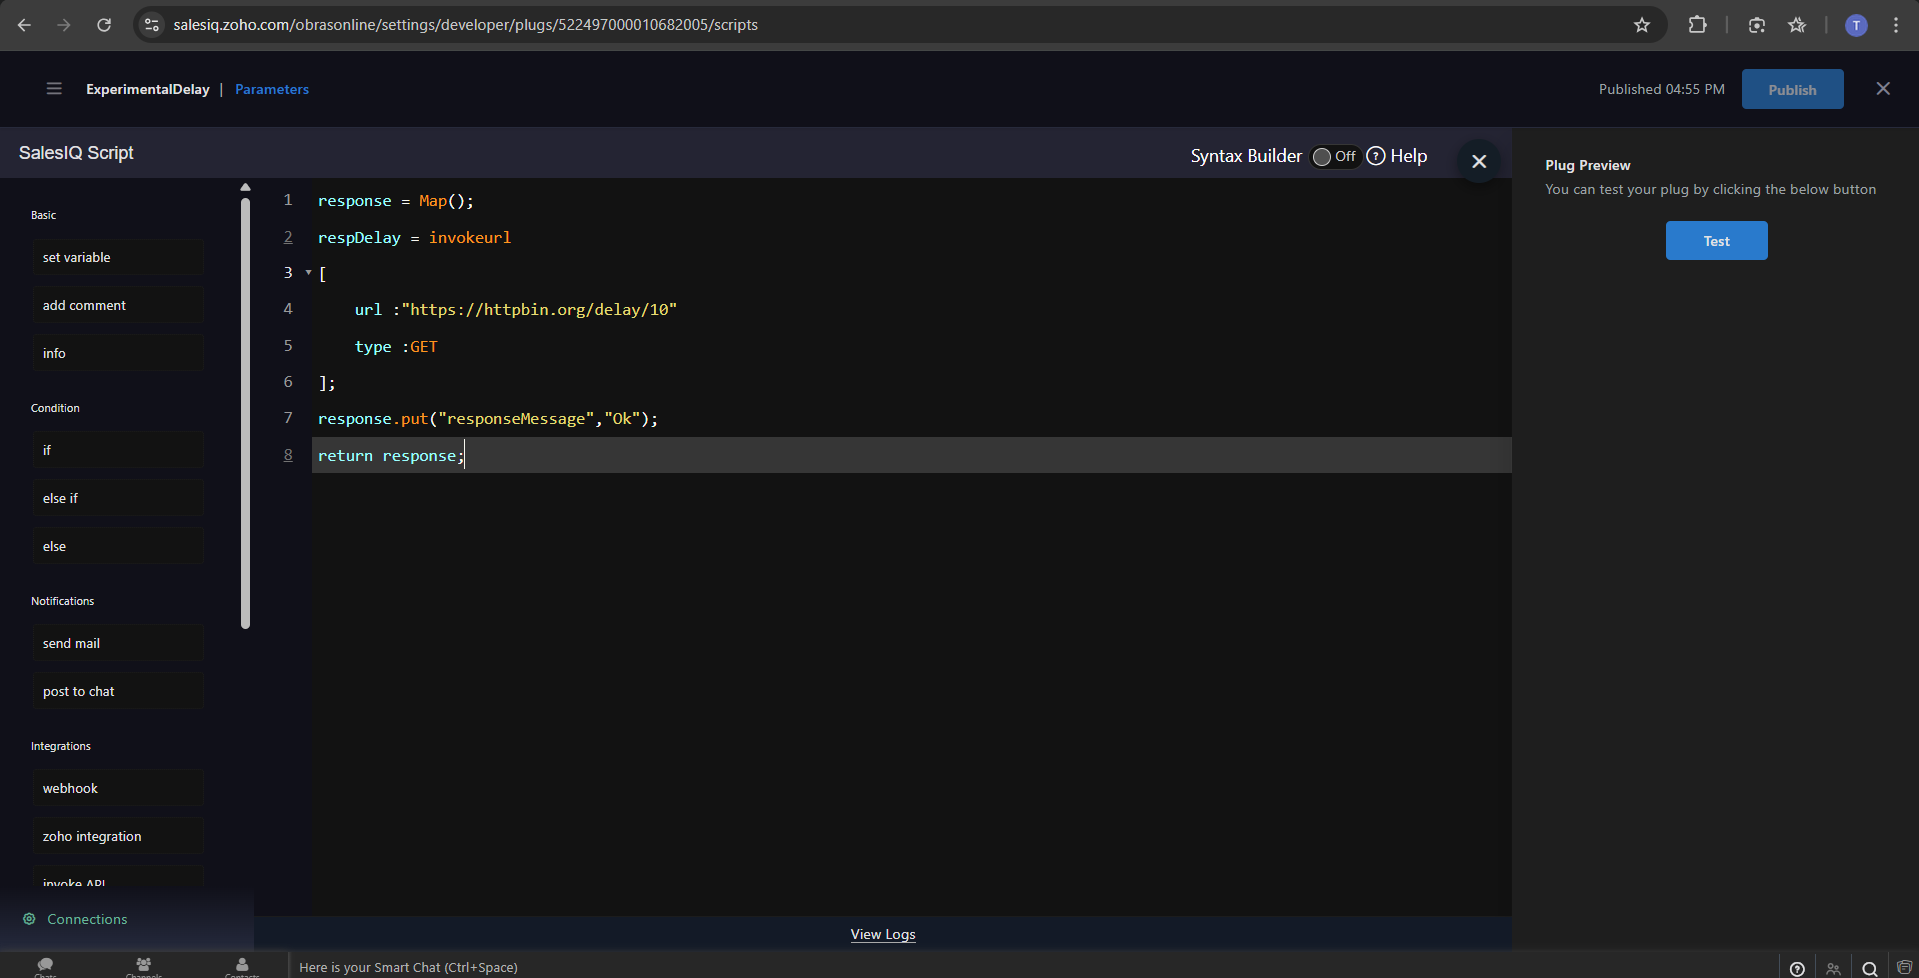The image size is (1919, 978).
Task: Click the Publish button
Action: [1791, 89]
